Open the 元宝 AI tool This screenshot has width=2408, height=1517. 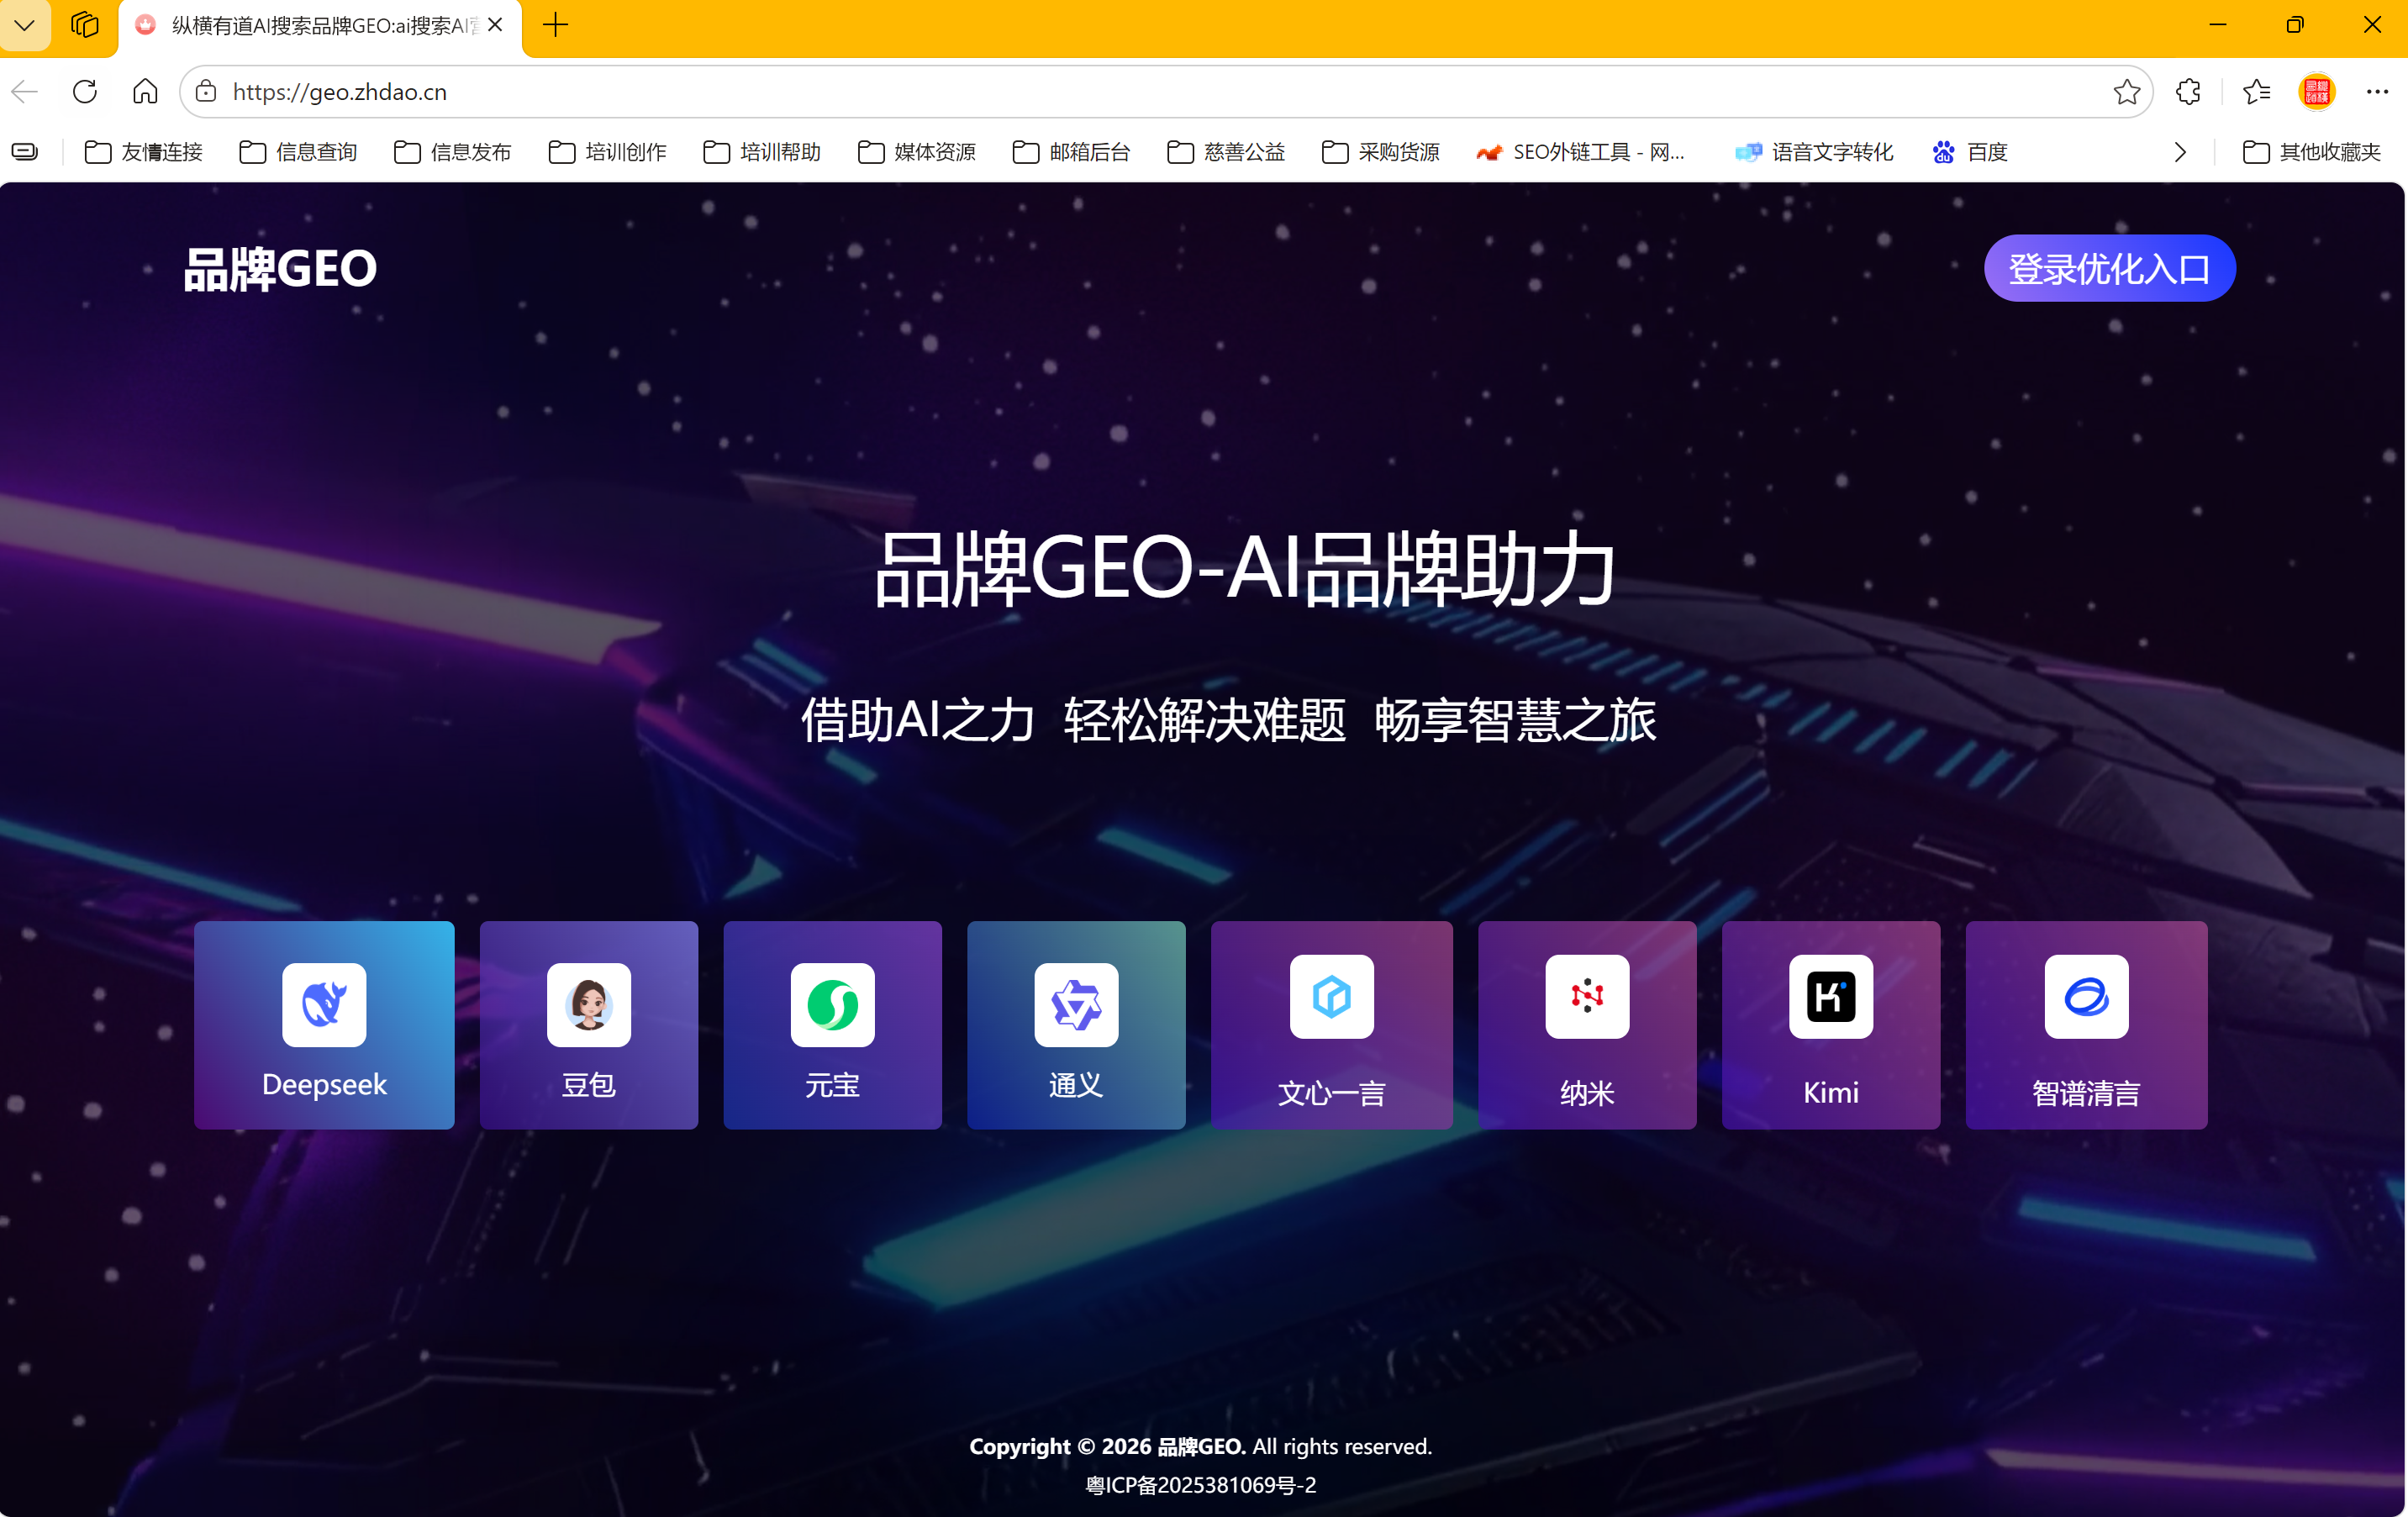pos(832,1025)
